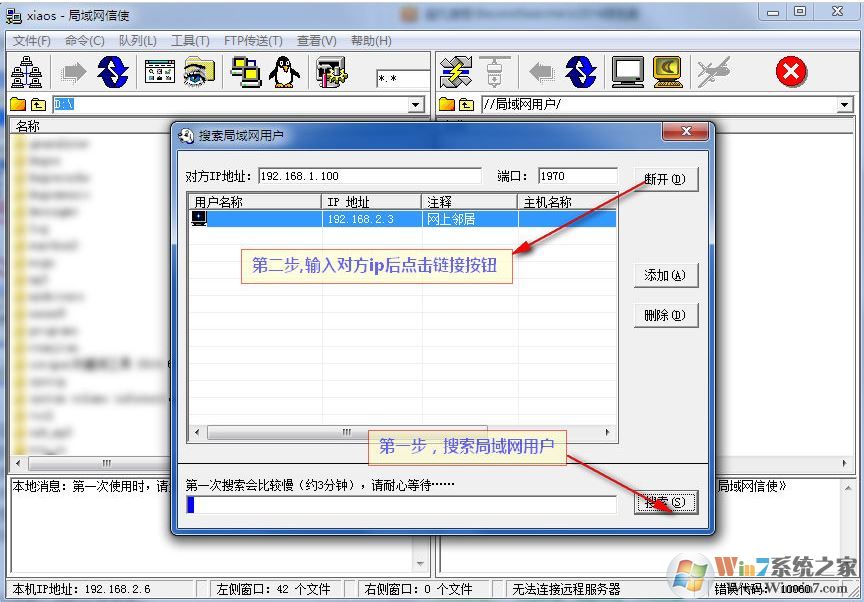Click the penguin icon in the toolbar
Screen dimensions: 864x602
[x=283, y=72]
